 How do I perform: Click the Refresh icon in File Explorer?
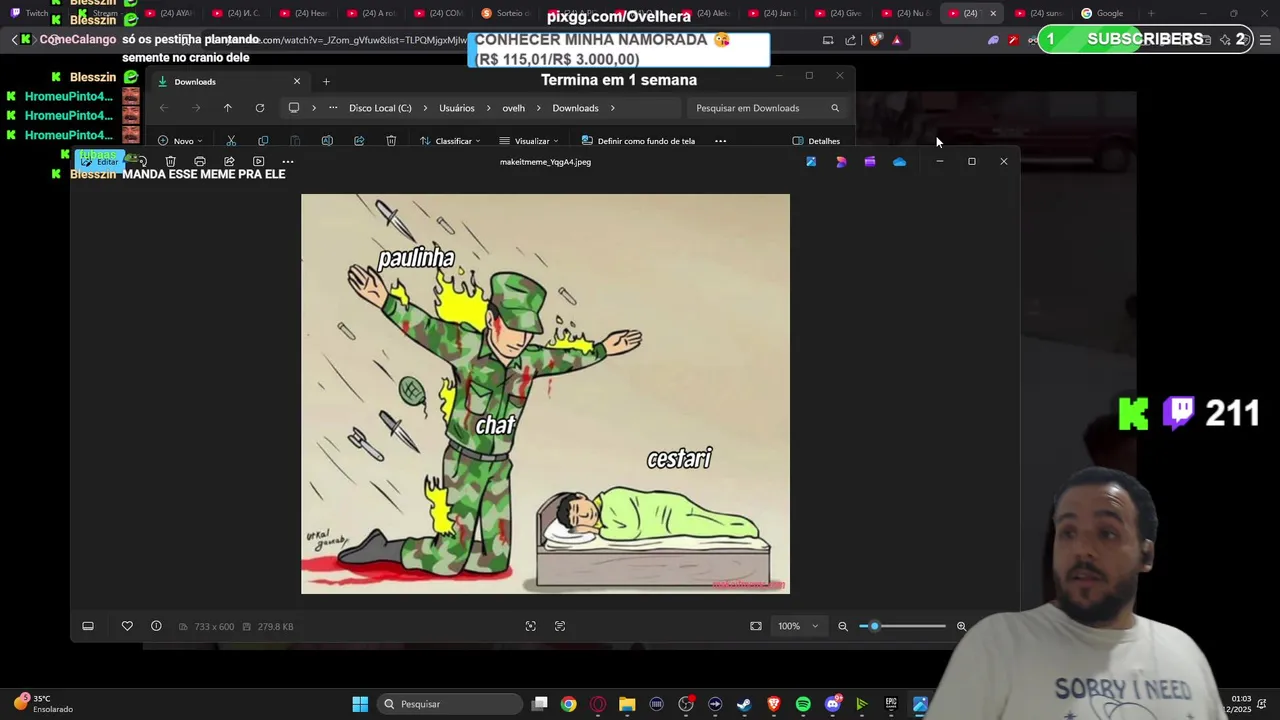coord(260,108)
